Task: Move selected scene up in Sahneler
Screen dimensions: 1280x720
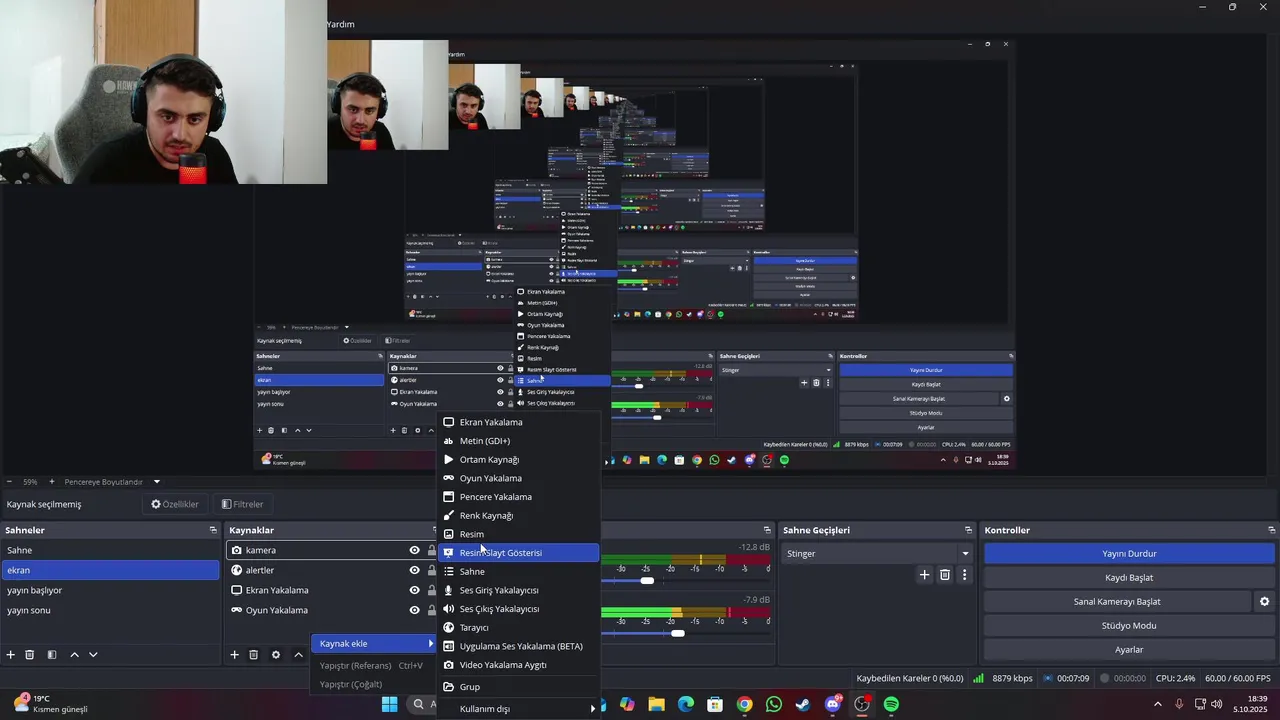Action: [74, 655]
